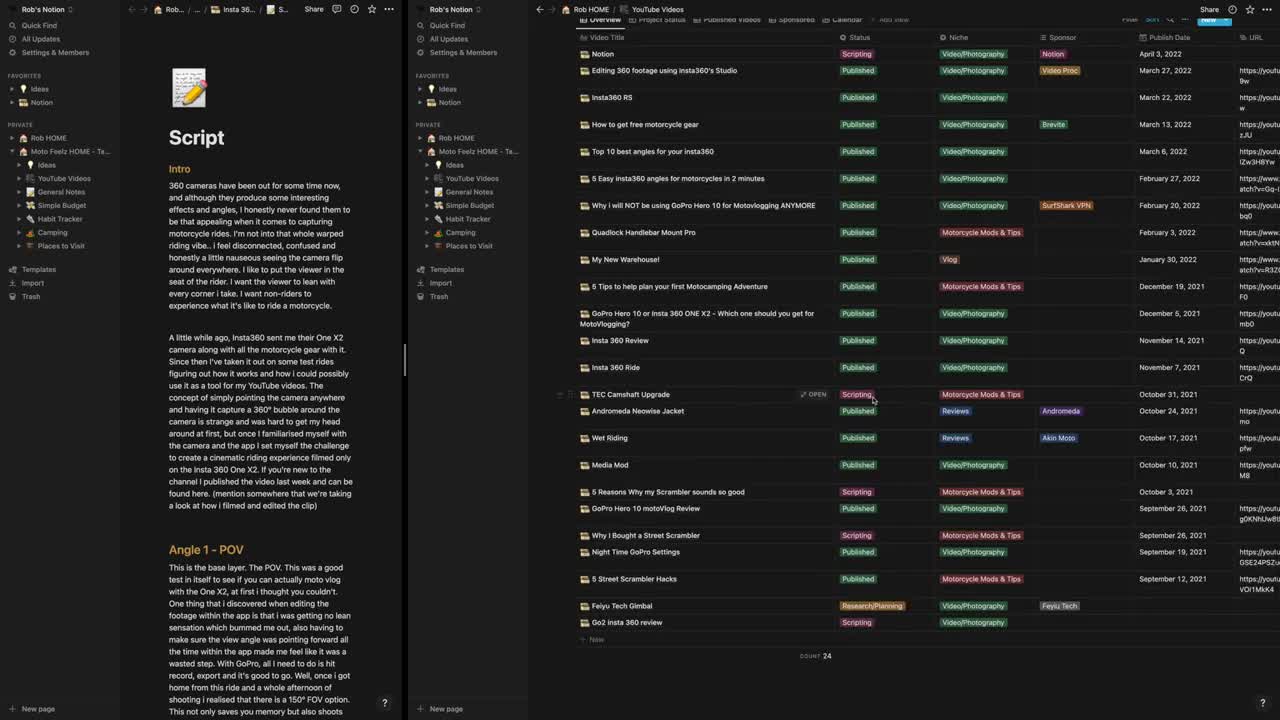Expand Rob HOME in right sidebar
Image resolution: width=1280 pixels, height=720 pixels.
click(420, 138)
